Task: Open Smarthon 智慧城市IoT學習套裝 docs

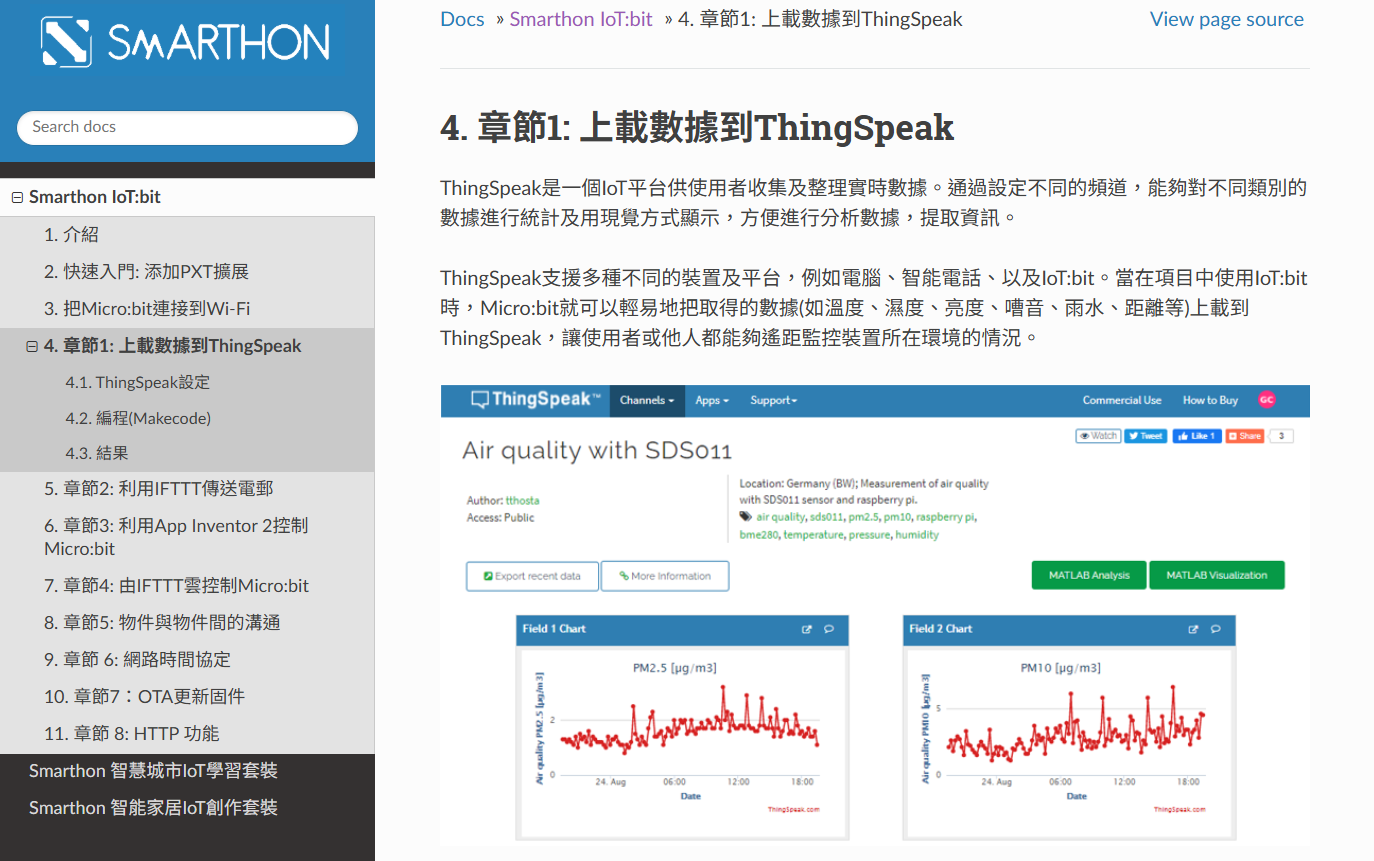Action: [x=153, y=771]
